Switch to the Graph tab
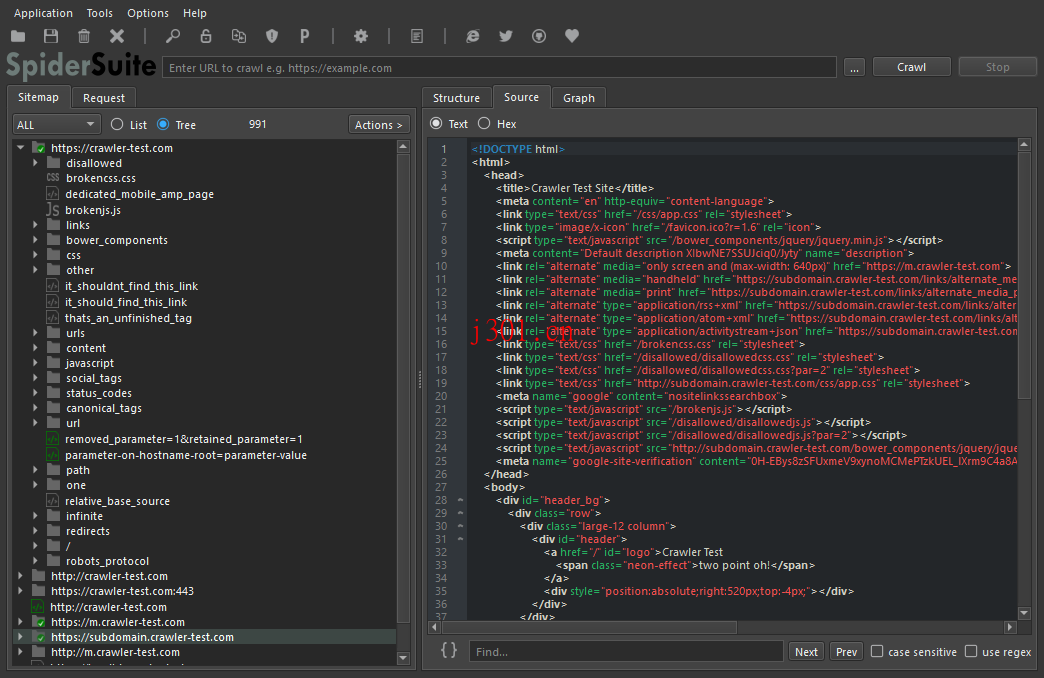This screenshot has height=678, width=1044. click(x=578, y=98)
